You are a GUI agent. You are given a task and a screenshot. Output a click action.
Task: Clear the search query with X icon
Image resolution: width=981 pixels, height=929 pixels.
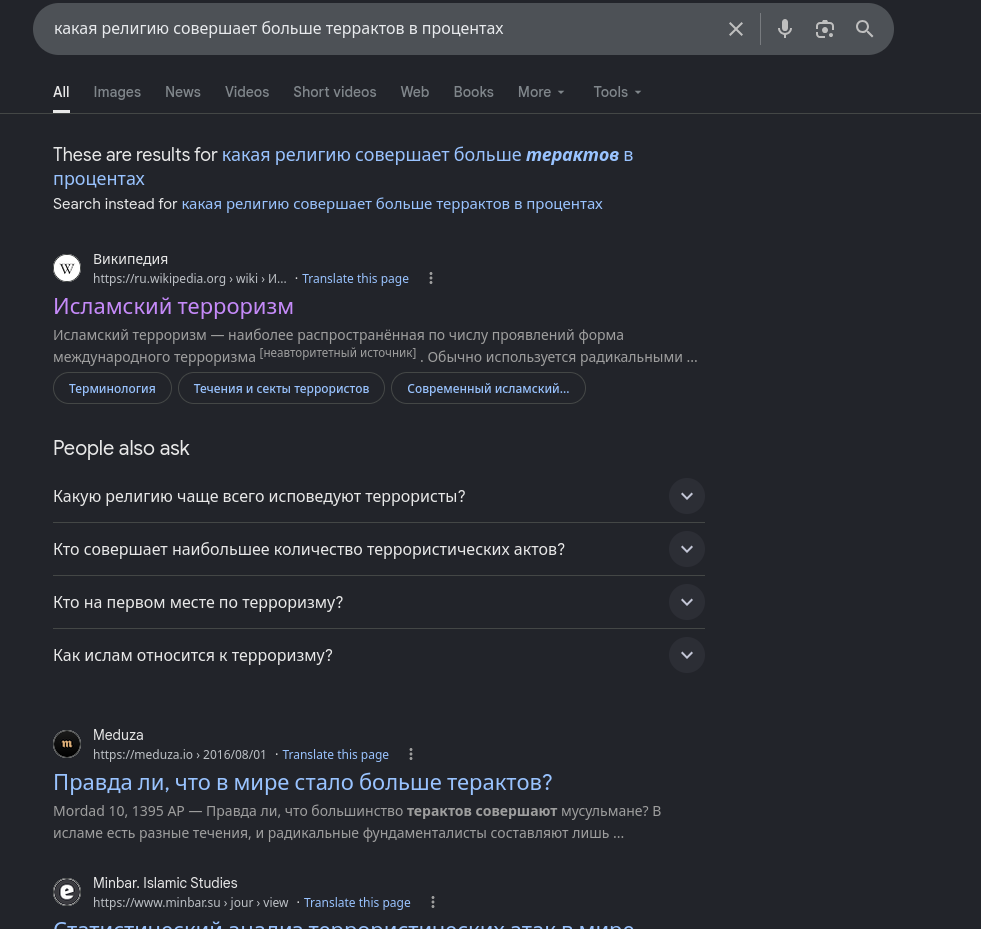pyautogui.click(x=736, y=29)
